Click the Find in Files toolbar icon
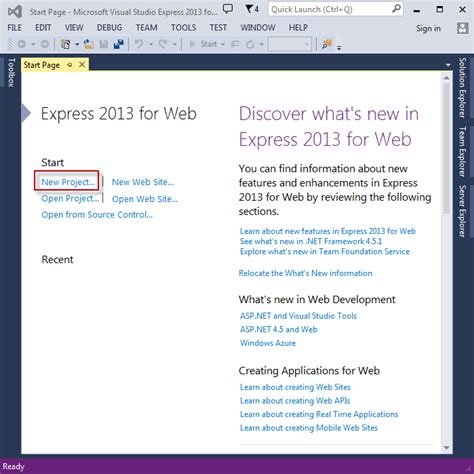The width and height of the screenshot is (474, 474). click(327, 44)
